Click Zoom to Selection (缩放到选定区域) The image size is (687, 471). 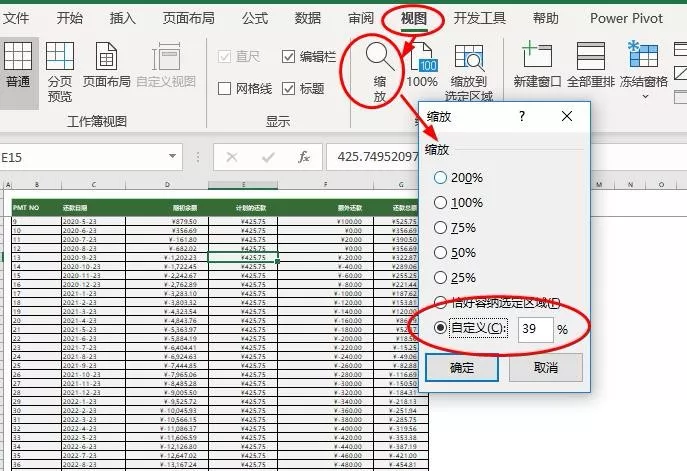click(469, 72)
